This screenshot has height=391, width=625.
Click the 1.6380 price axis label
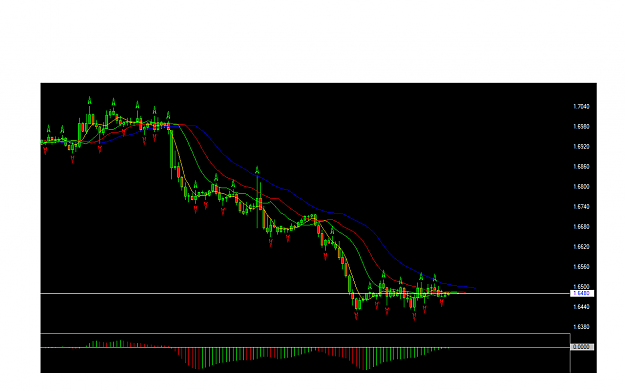(x=581, y=326)
